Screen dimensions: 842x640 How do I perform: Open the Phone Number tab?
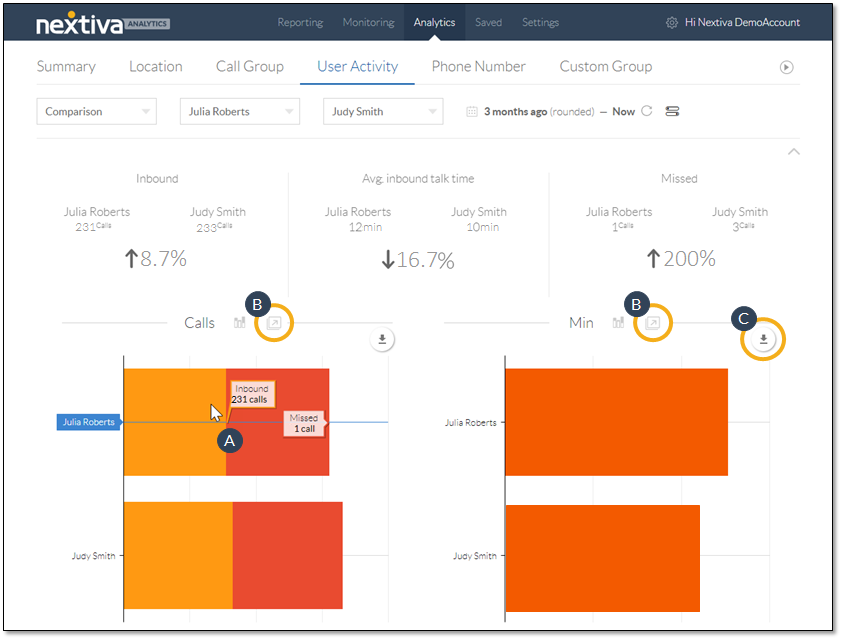coord(478,67)
